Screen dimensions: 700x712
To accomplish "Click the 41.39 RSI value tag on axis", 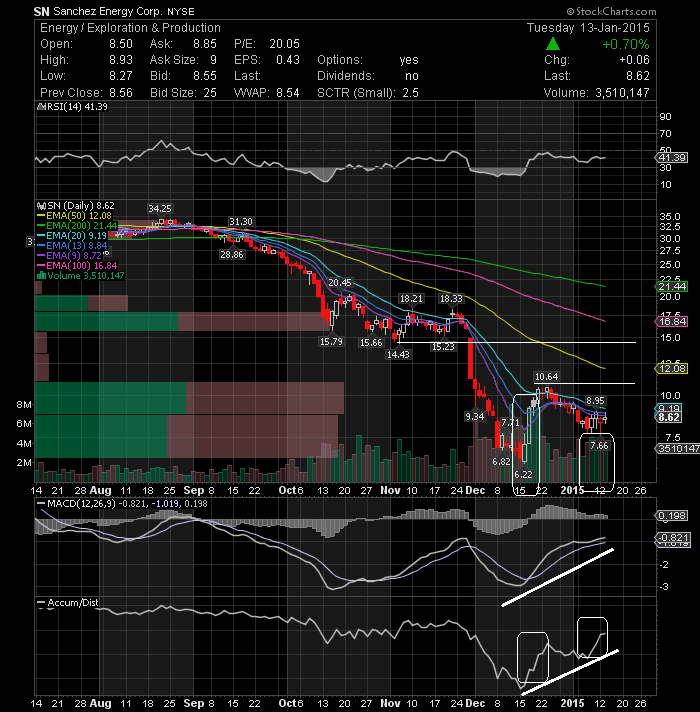I will tap(672, 158).
